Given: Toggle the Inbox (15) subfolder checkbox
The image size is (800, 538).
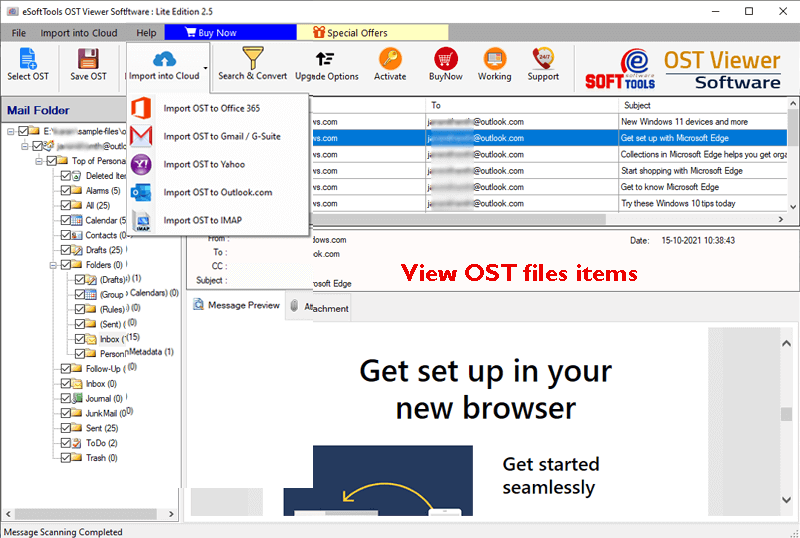Looking at the screenshot, I should click(80, 339).
